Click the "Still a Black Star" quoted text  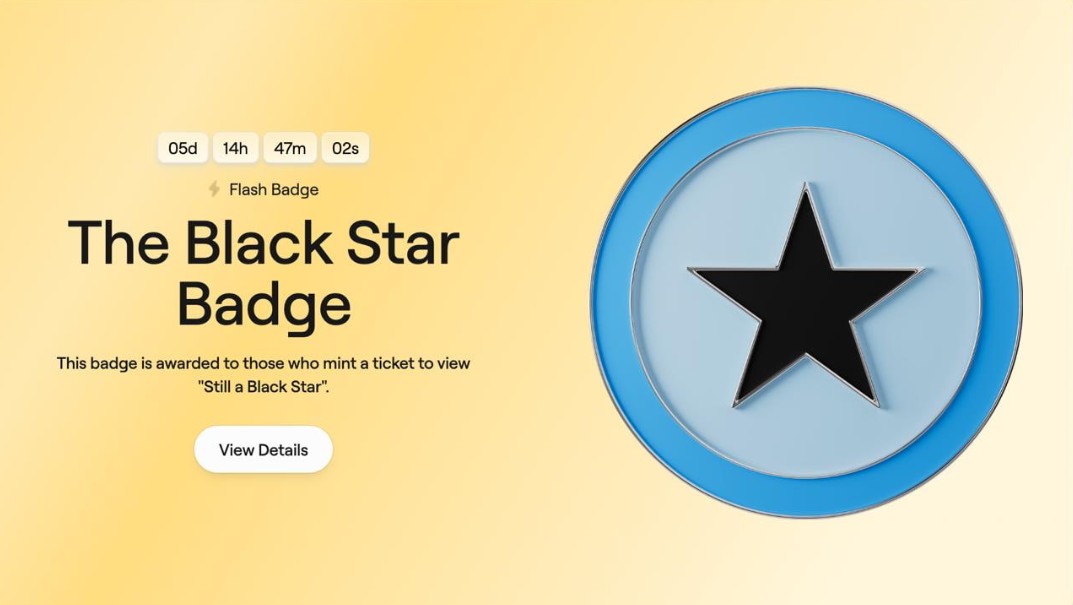click(x=263, y=387)
